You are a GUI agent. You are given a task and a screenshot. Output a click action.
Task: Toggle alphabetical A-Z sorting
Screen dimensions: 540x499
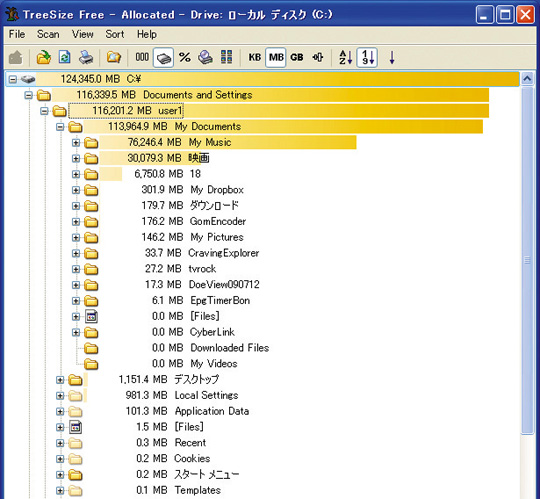tap(345, 57)
